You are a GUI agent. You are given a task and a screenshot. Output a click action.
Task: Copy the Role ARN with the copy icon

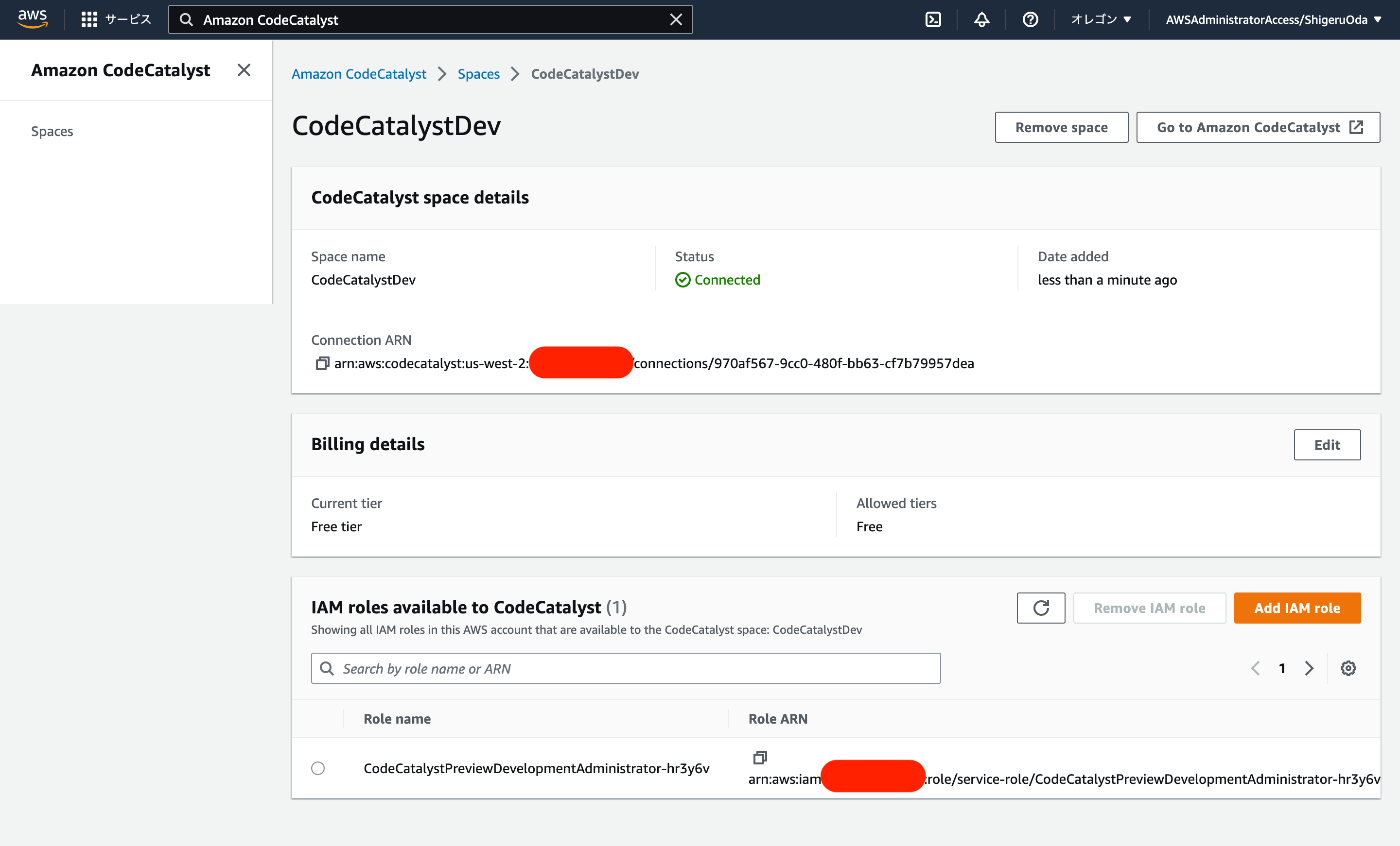click(x=759, y=758)
